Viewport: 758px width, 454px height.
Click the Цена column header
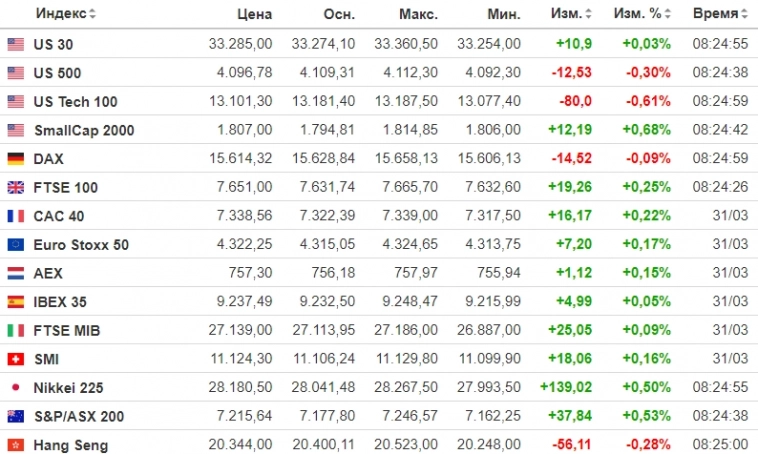point(254,14)
